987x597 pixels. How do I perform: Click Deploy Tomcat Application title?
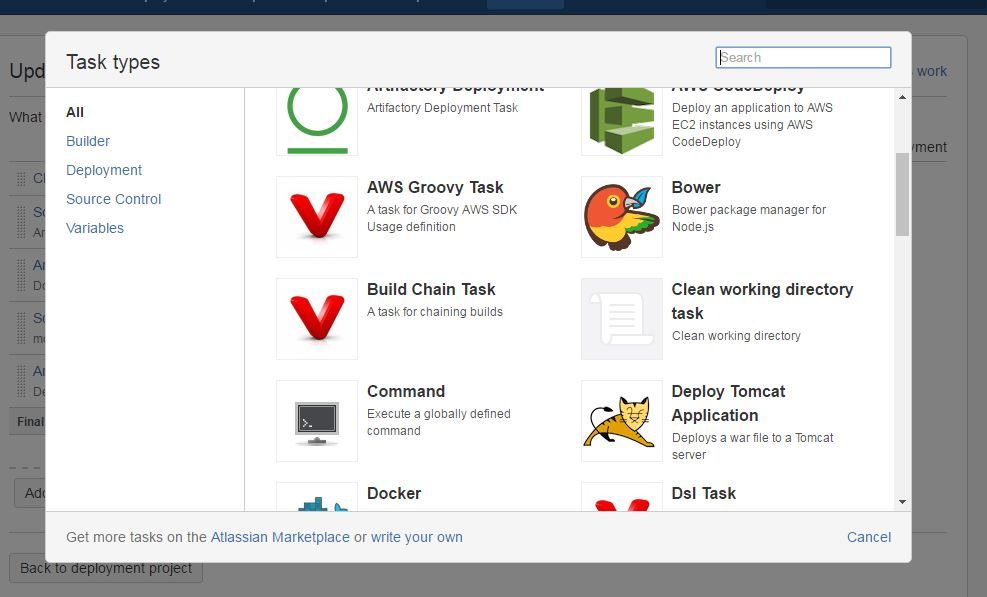tap(728, 404)
